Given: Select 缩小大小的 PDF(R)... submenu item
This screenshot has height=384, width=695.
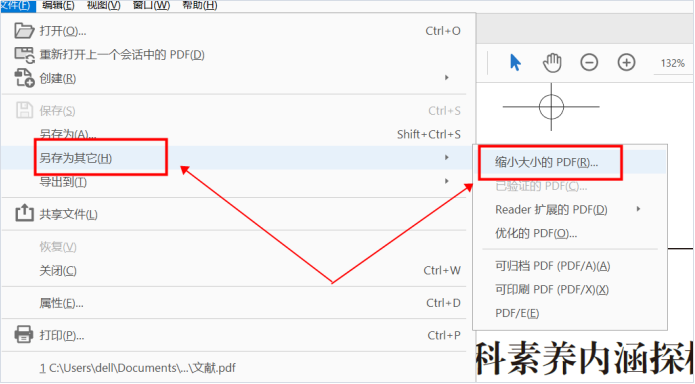Looking at the screenshot, I should (x=570, y=162).
